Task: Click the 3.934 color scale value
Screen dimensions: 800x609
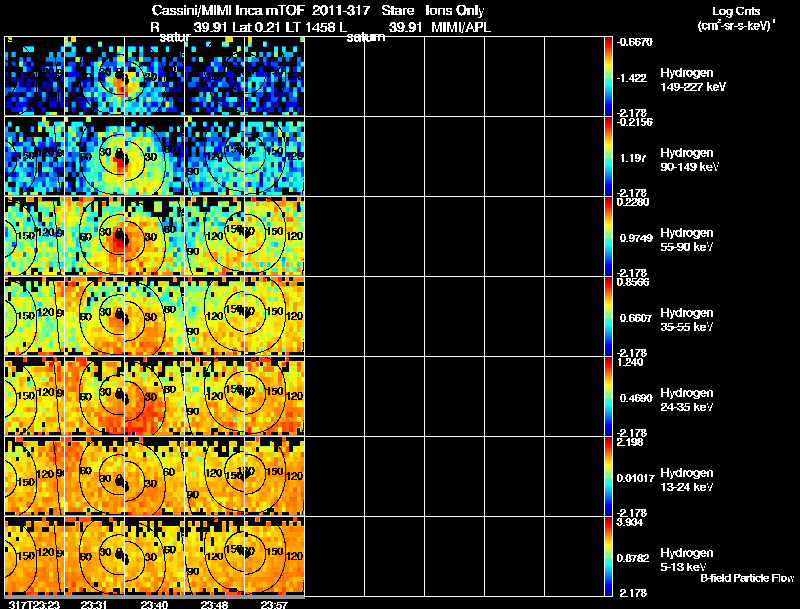Action: click(x=630, y=522)
